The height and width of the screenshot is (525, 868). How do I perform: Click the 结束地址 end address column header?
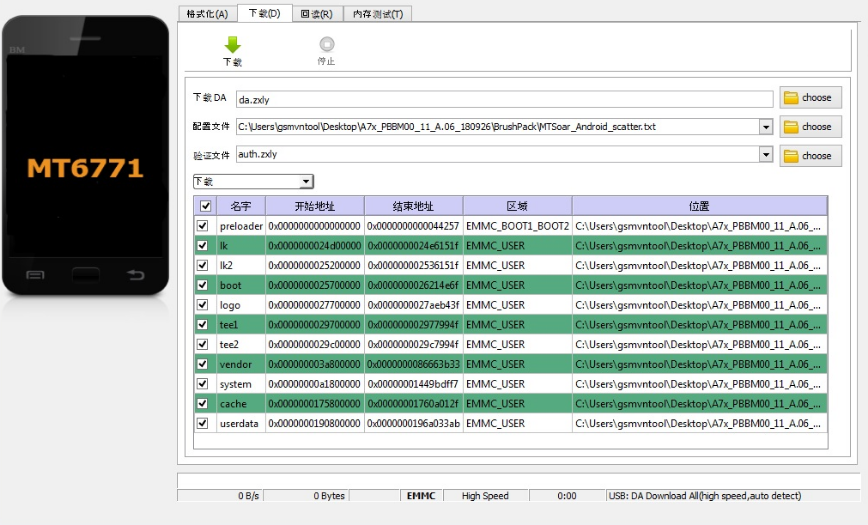point(414,206)
